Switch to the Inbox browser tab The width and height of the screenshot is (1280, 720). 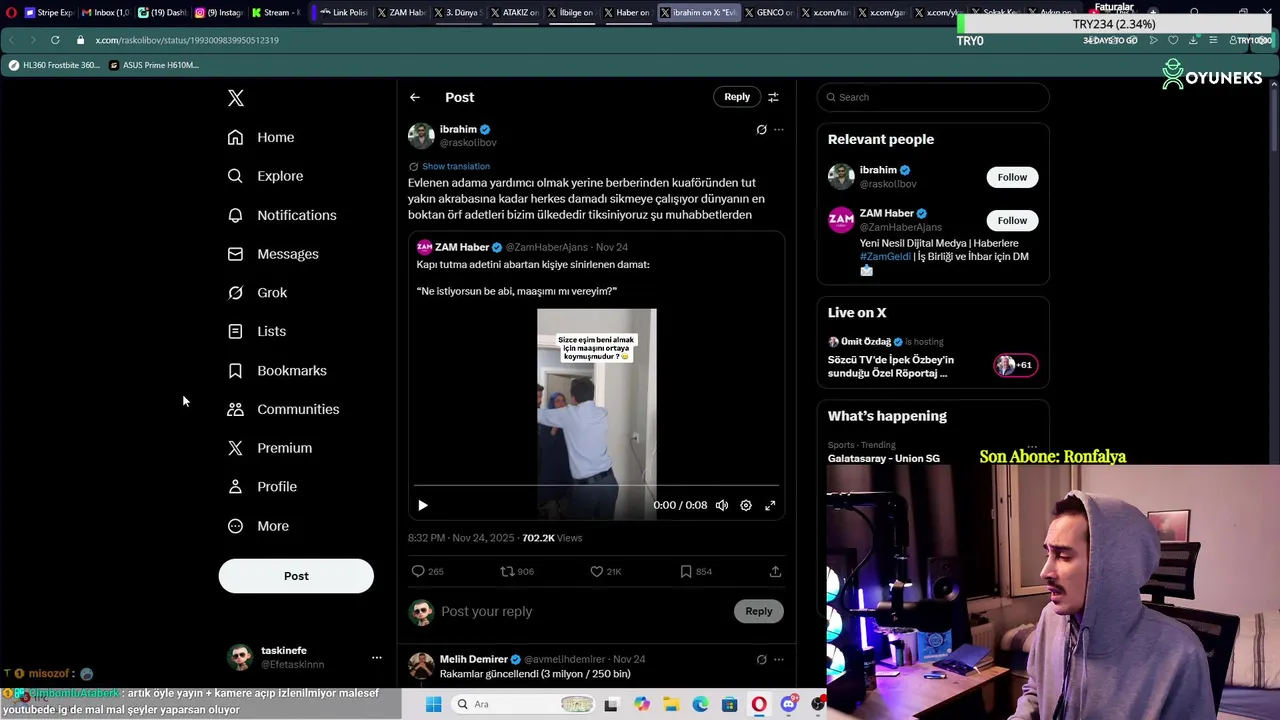tap(105, 13)
